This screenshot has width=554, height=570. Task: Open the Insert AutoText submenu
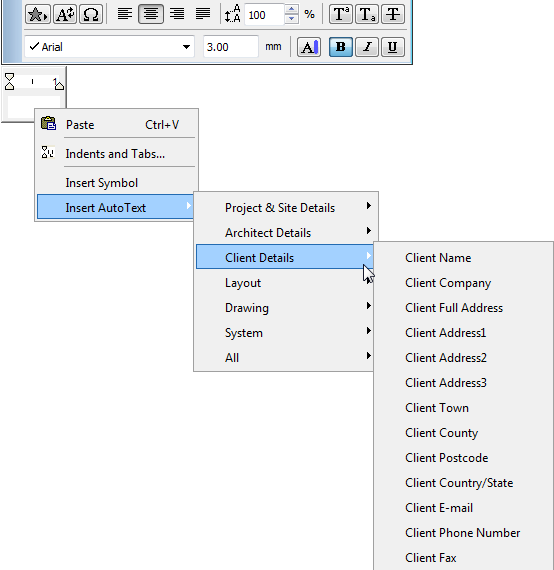tap(115, 207)
